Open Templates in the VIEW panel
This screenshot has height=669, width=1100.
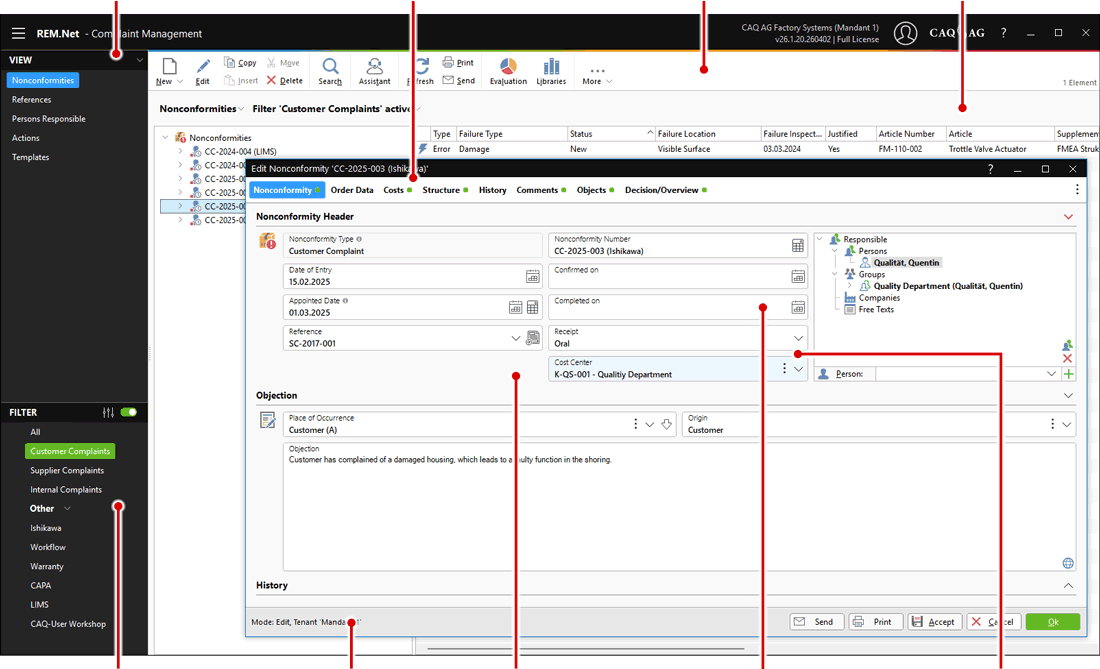coord(30,157)
